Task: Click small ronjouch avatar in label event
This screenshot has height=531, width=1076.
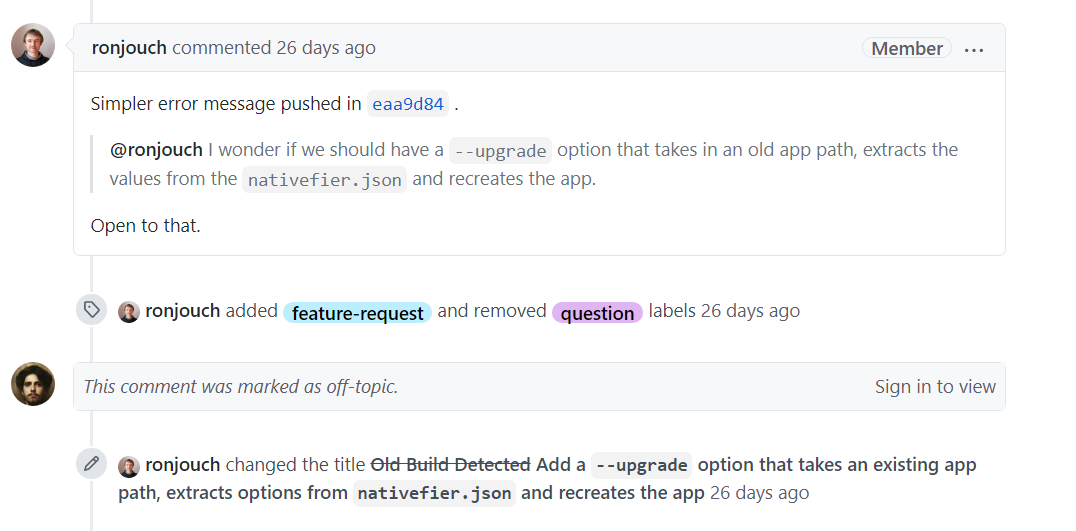Action: click(x=129, y=311)
